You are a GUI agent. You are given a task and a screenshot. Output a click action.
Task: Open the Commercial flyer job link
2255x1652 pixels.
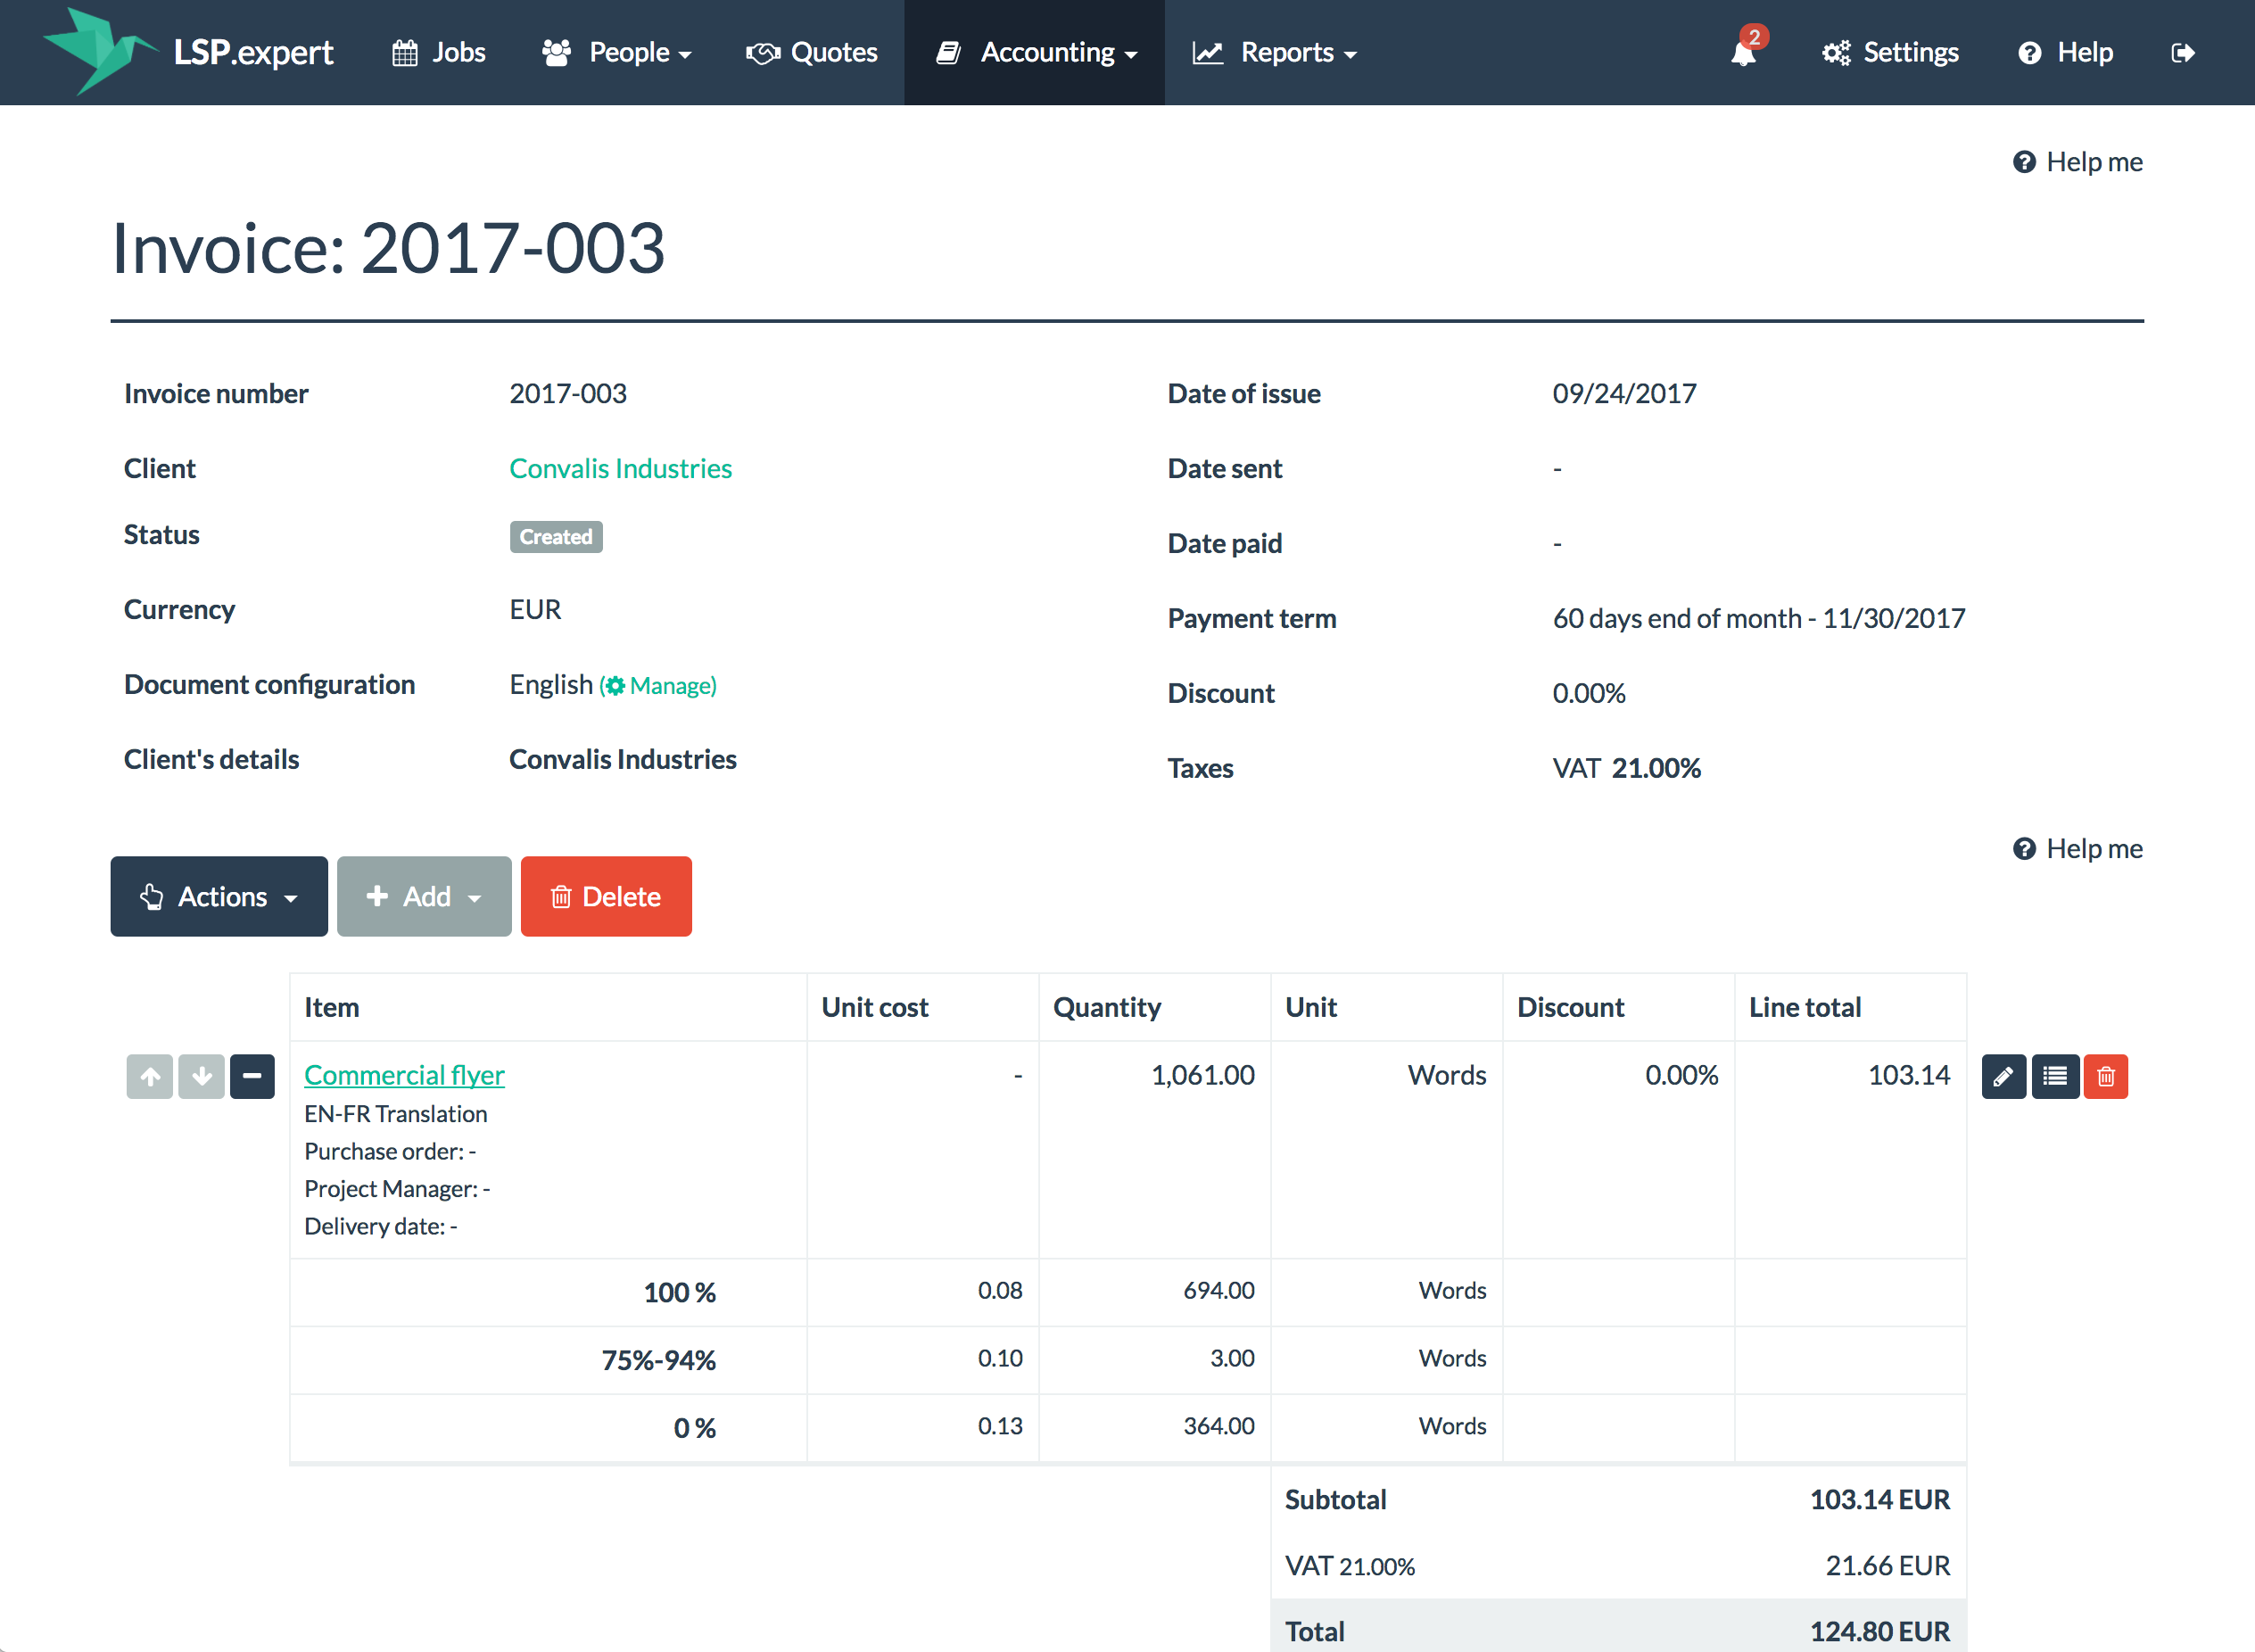[x=404, y=1075]
